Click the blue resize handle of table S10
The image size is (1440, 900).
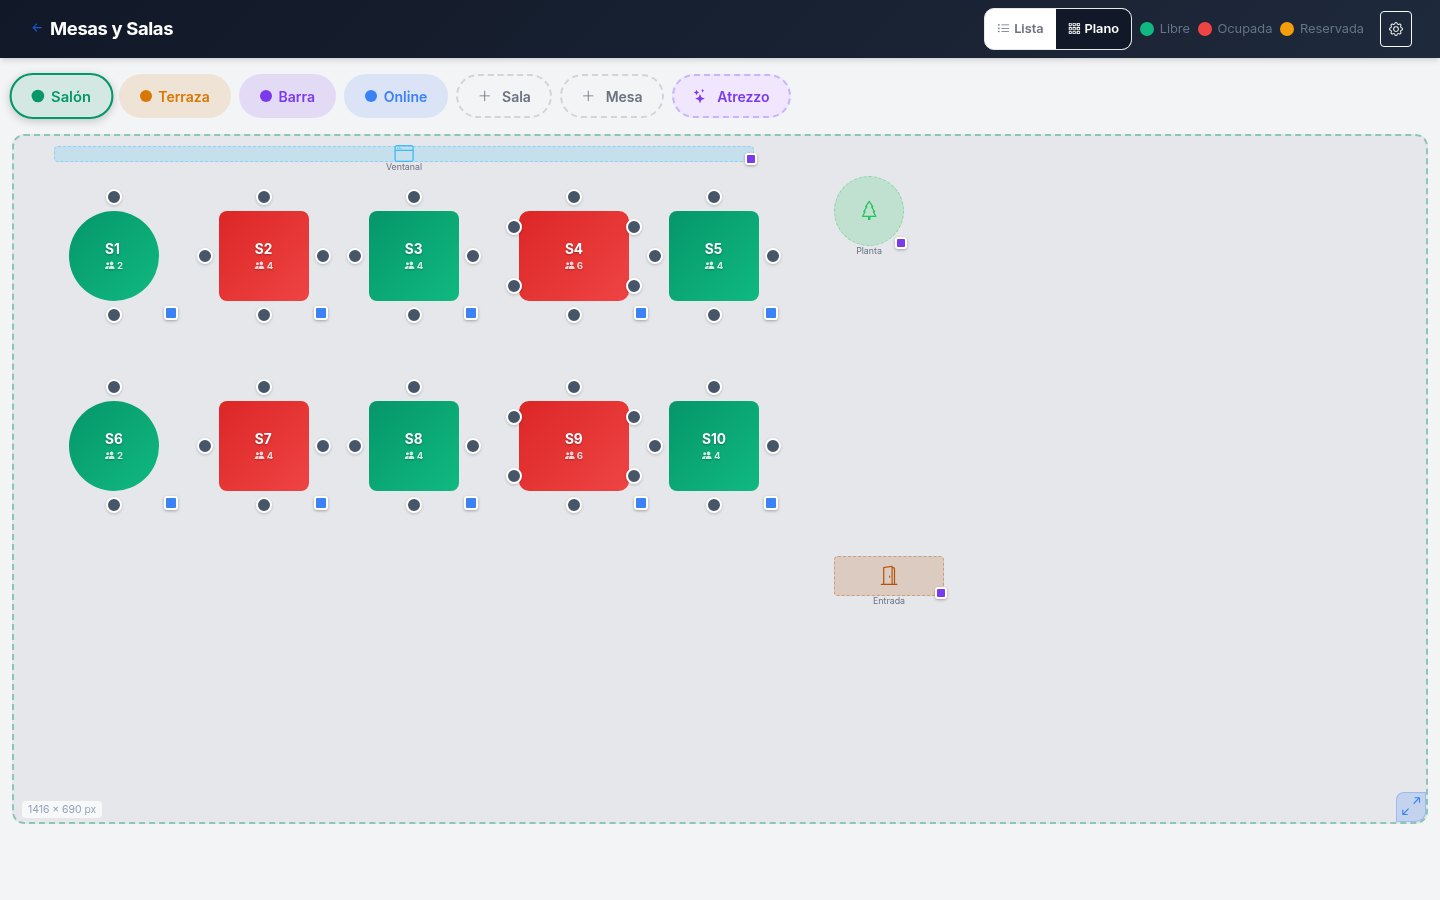[771, 503]
